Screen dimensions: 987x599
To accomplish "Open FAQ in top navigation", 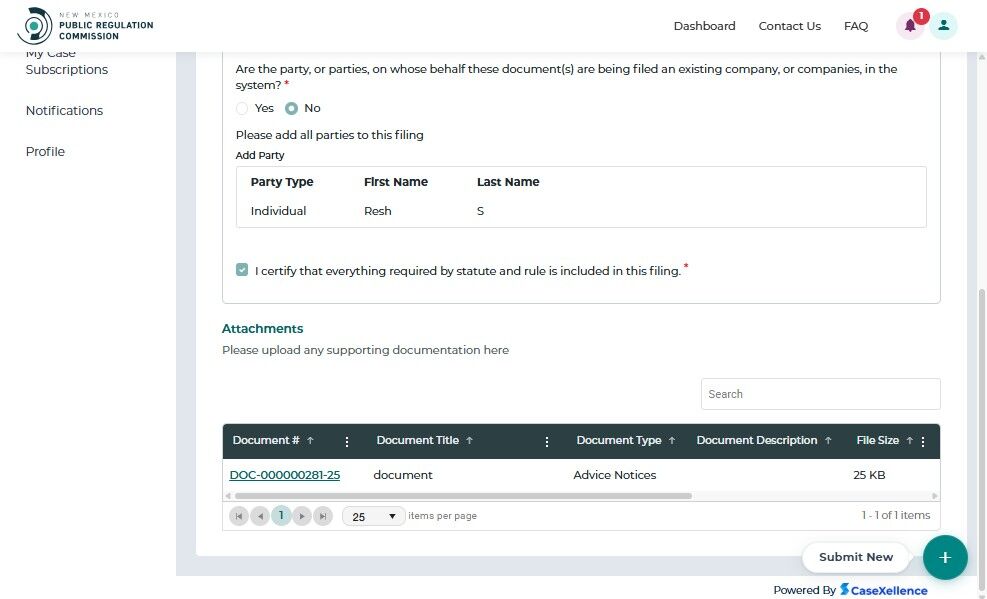I will tap(855, 26).
